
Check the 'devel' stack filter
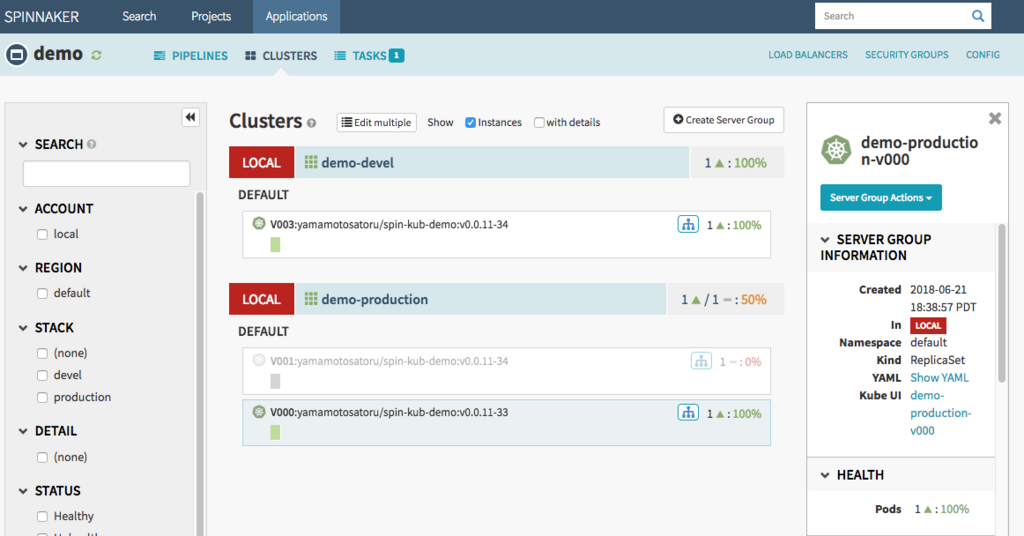click(x=42, y=375)
